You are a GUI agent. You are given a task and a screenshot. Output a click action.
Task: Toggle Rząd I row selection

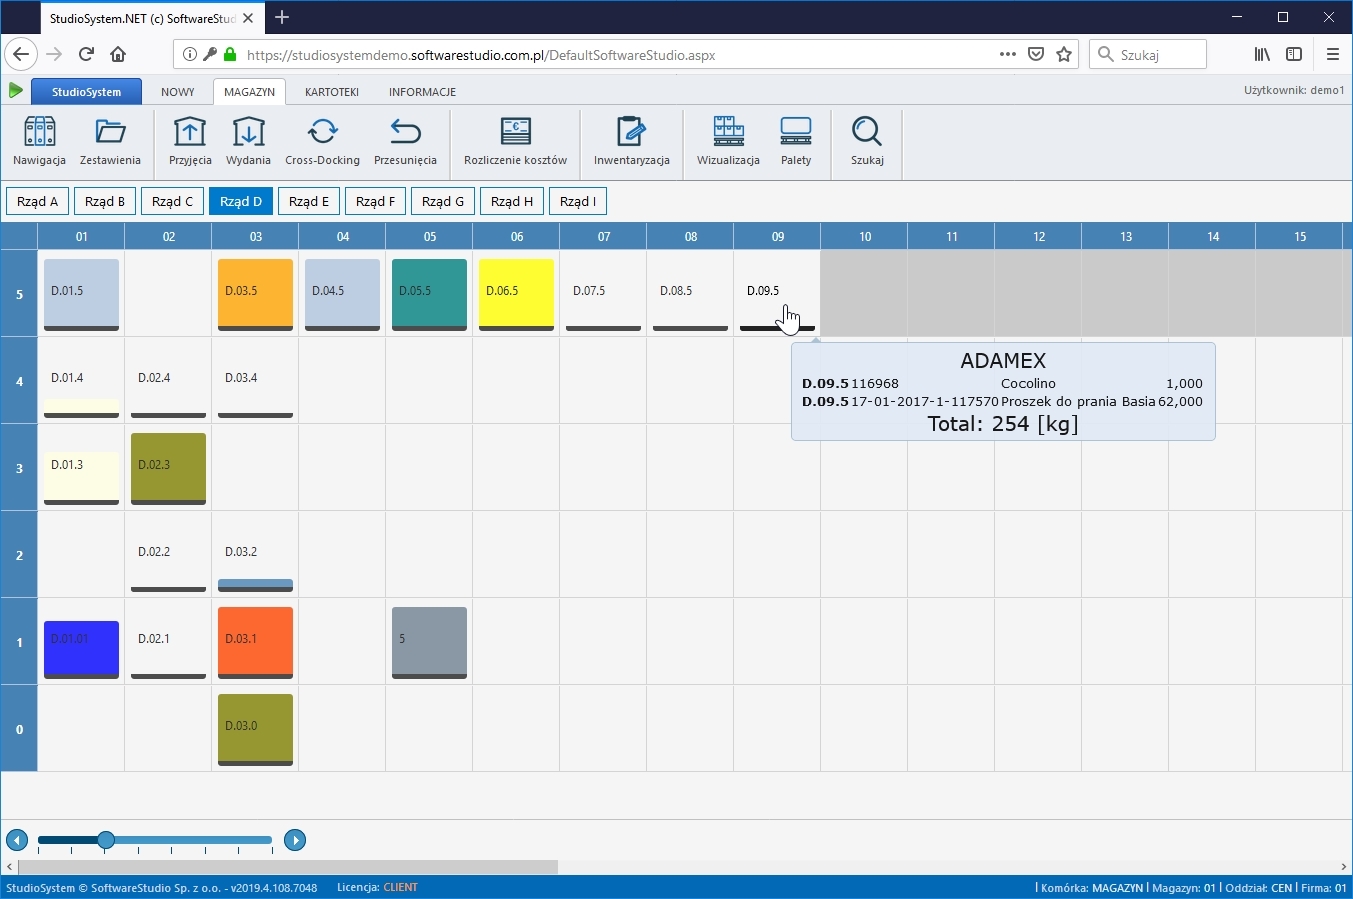coord(578,201)
